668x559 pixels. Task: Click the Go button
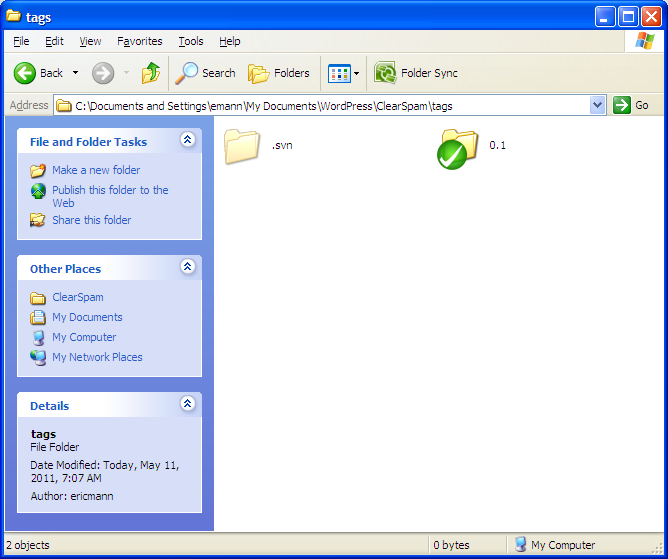(631, 105)
